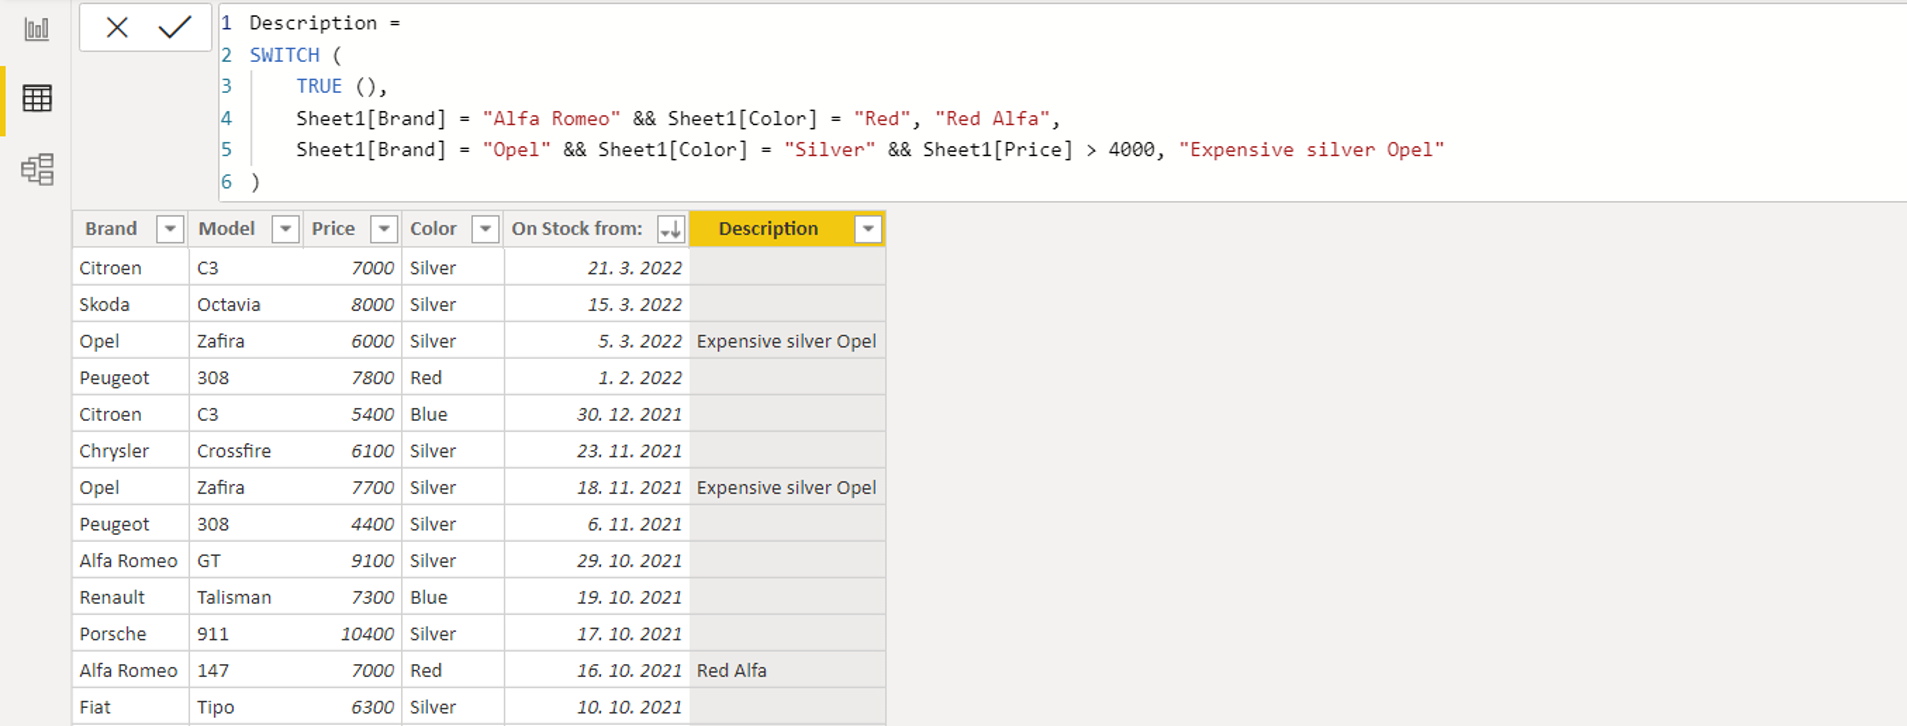Click the date 23. 11. 2021

(x=596, y=451)
